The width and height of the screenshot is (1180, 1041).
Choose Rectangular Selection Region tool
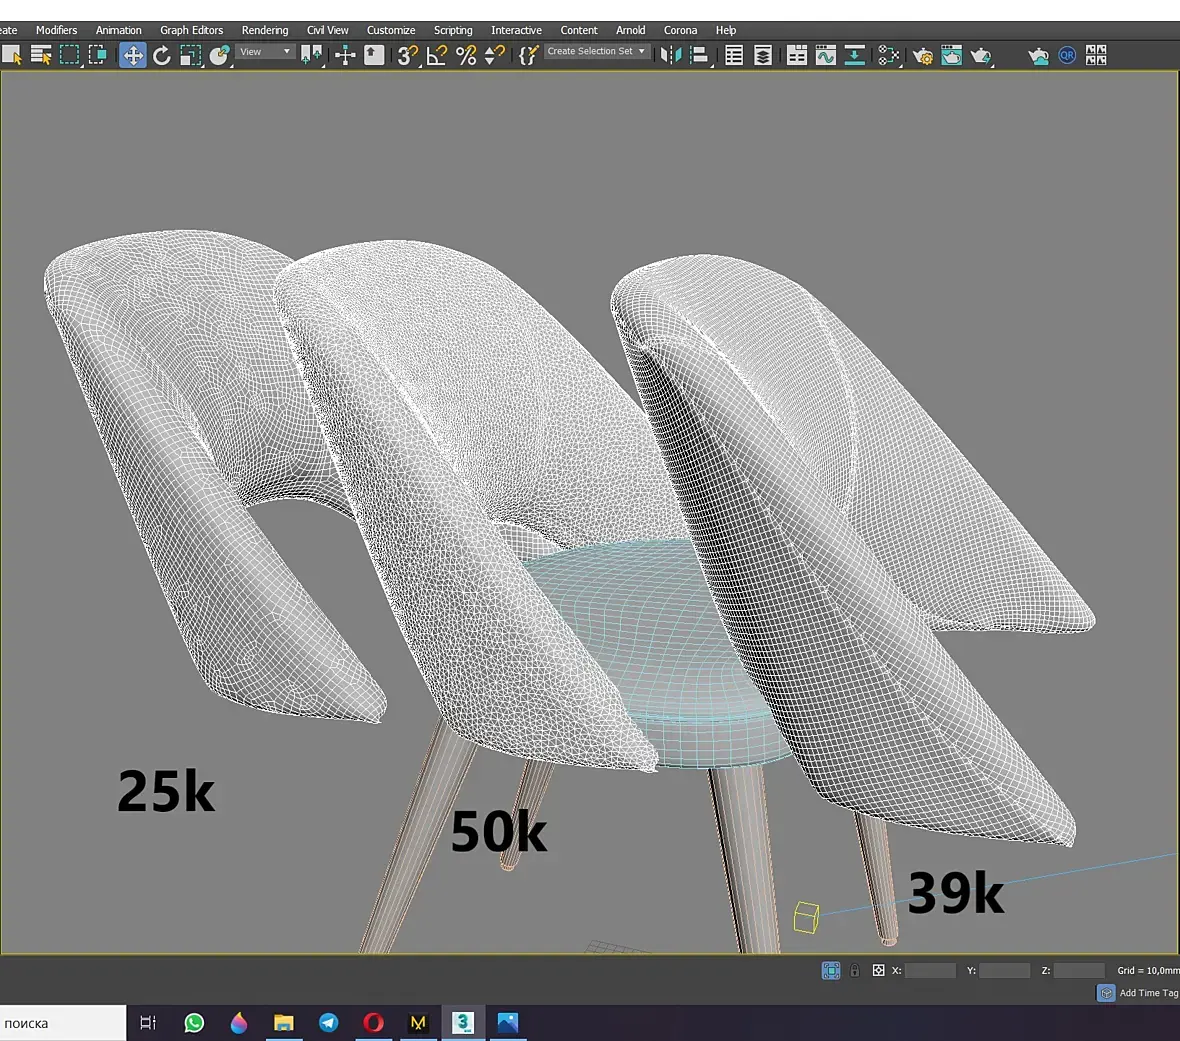tap(69, 55)
